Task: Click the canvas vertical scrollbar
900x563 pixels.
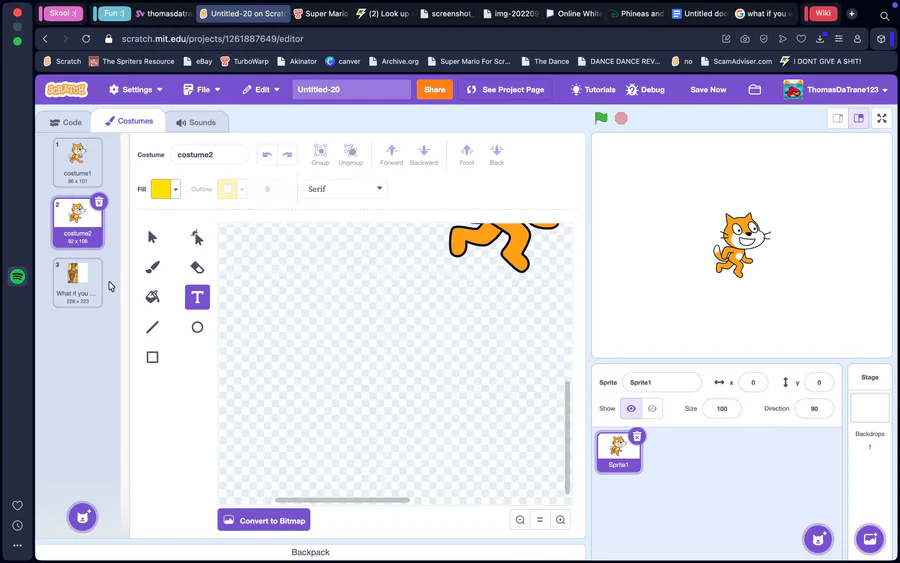Action: point(567,437)
